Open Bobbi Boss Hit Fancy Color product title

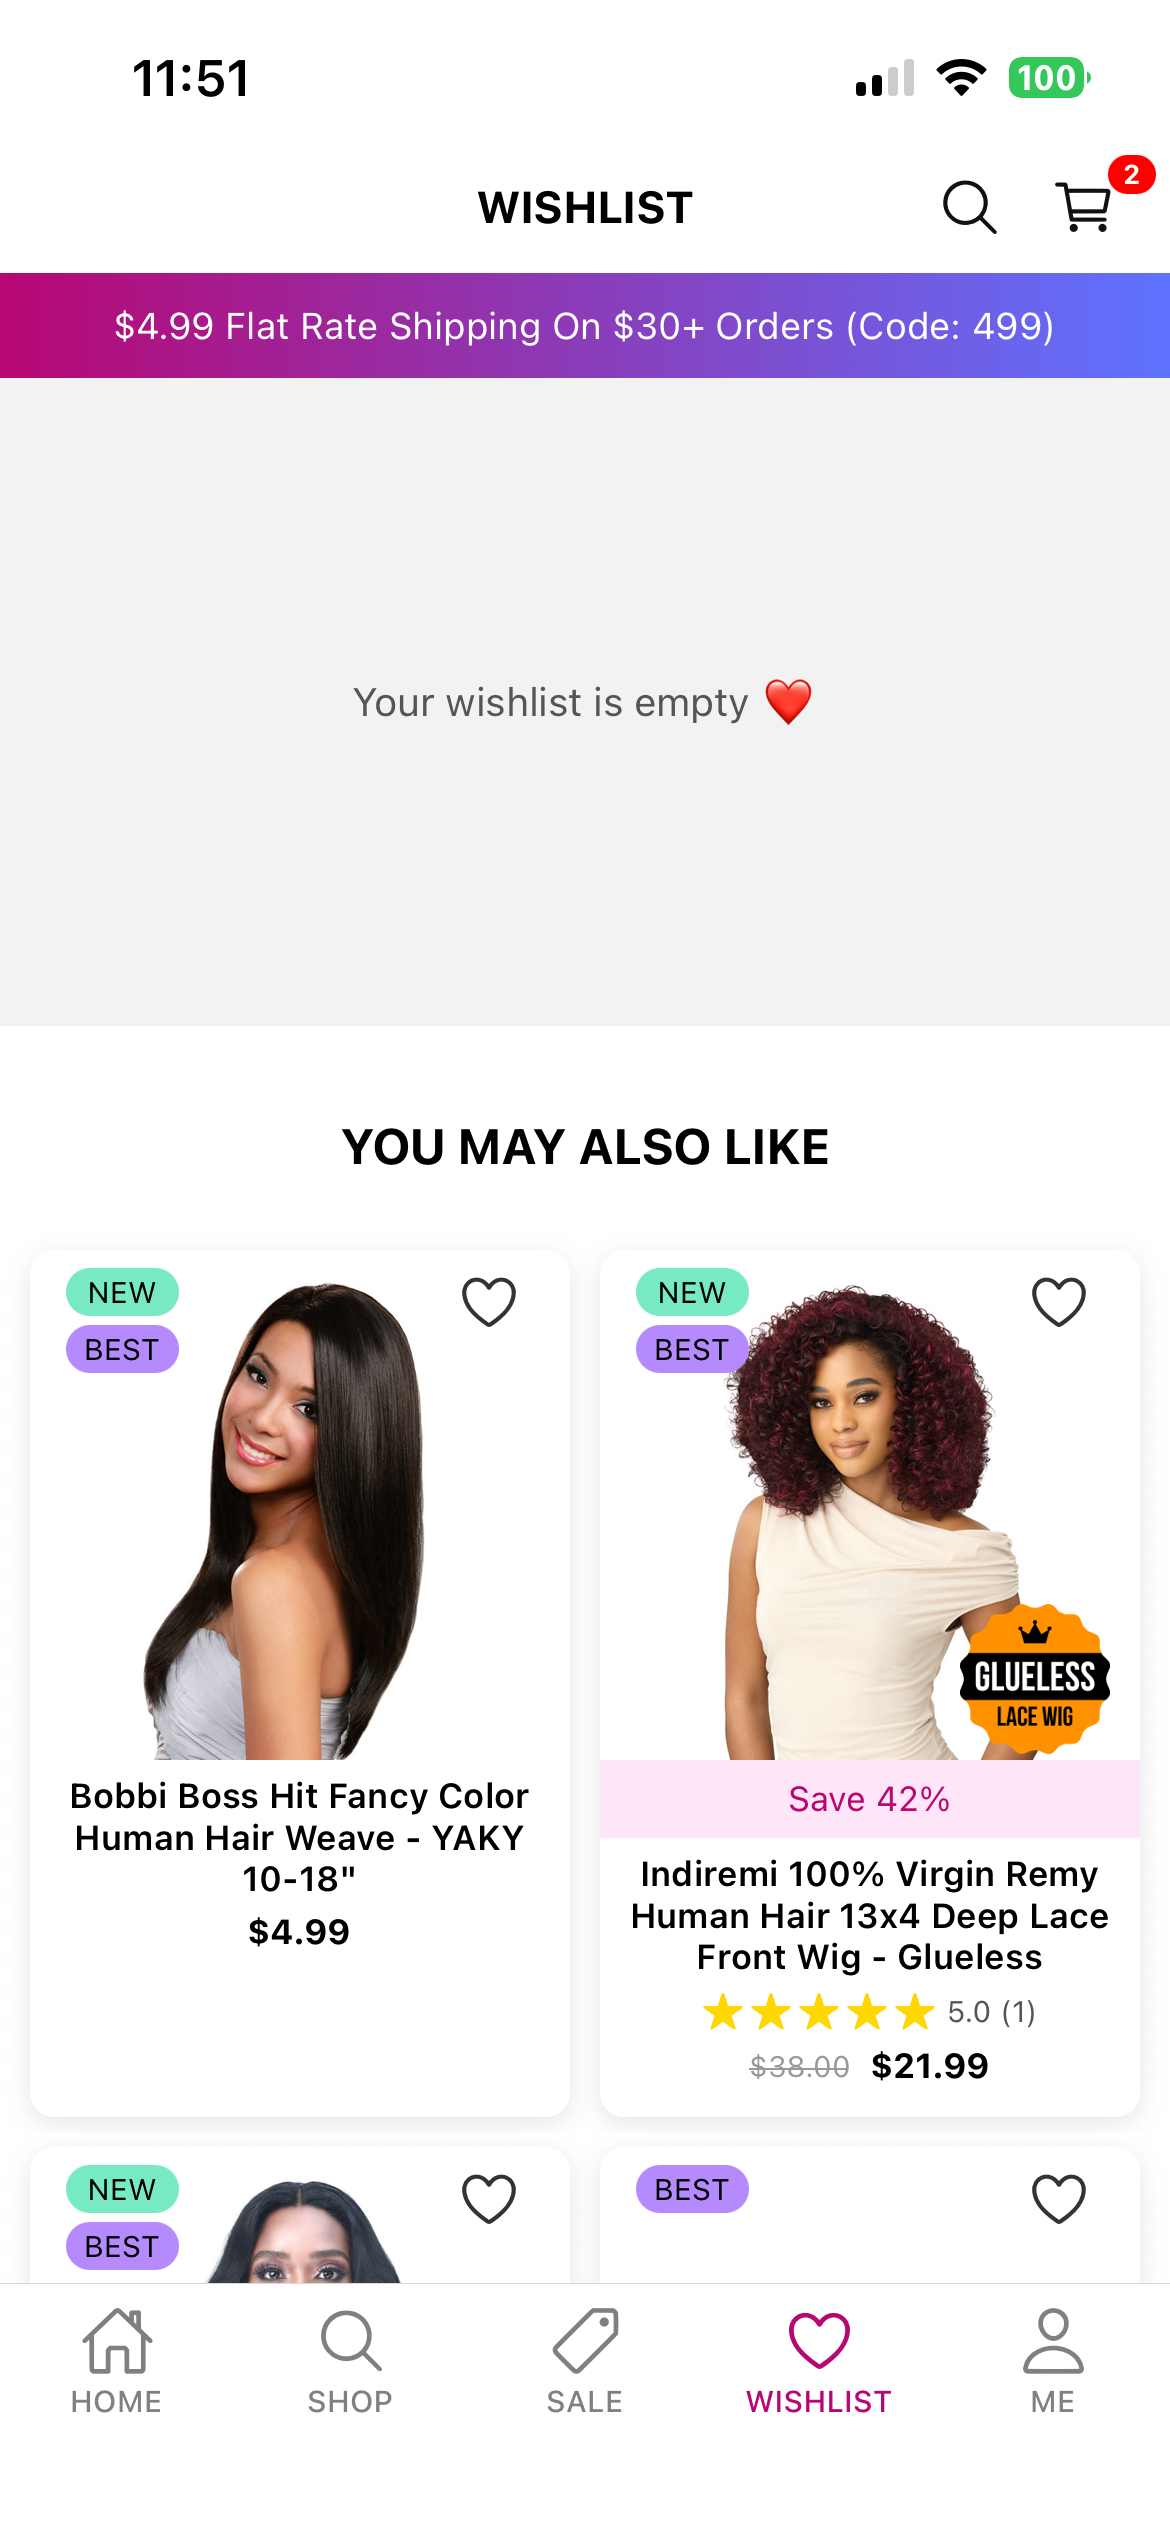click(299, 1837)
